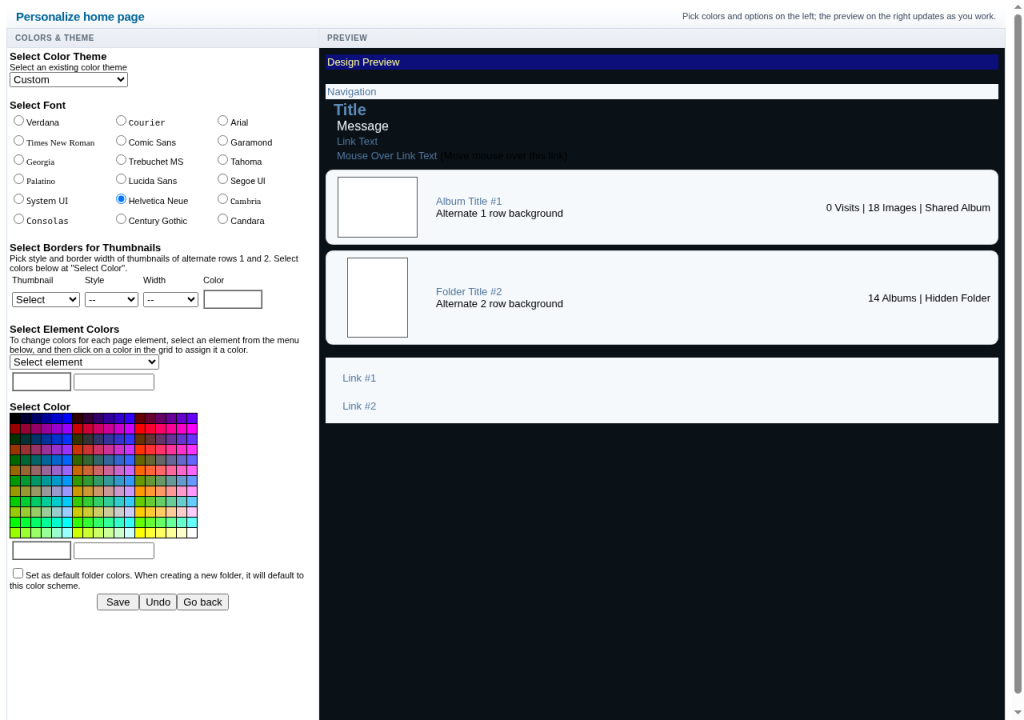
Task: Pick Century Gothic font radio button
Action: [121, 219]
